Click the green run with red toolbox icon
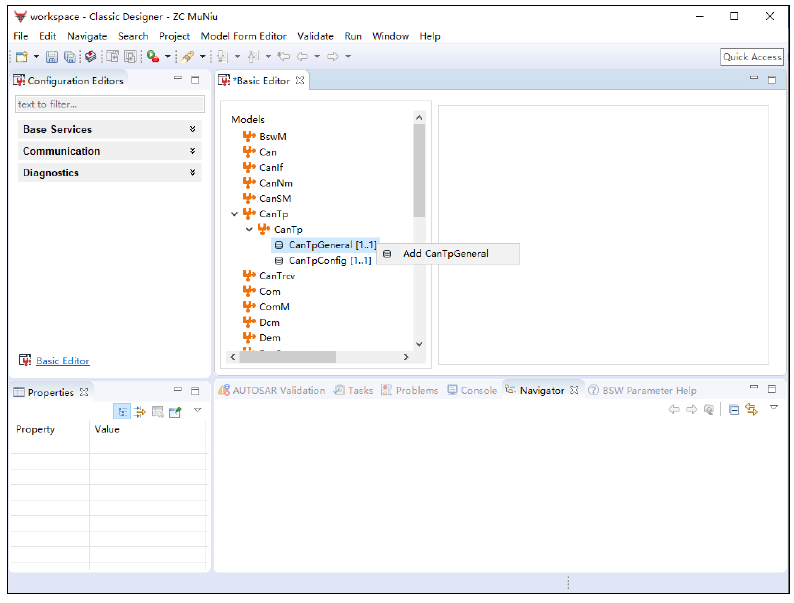This screenshot has height=603, width=794. 153,57
